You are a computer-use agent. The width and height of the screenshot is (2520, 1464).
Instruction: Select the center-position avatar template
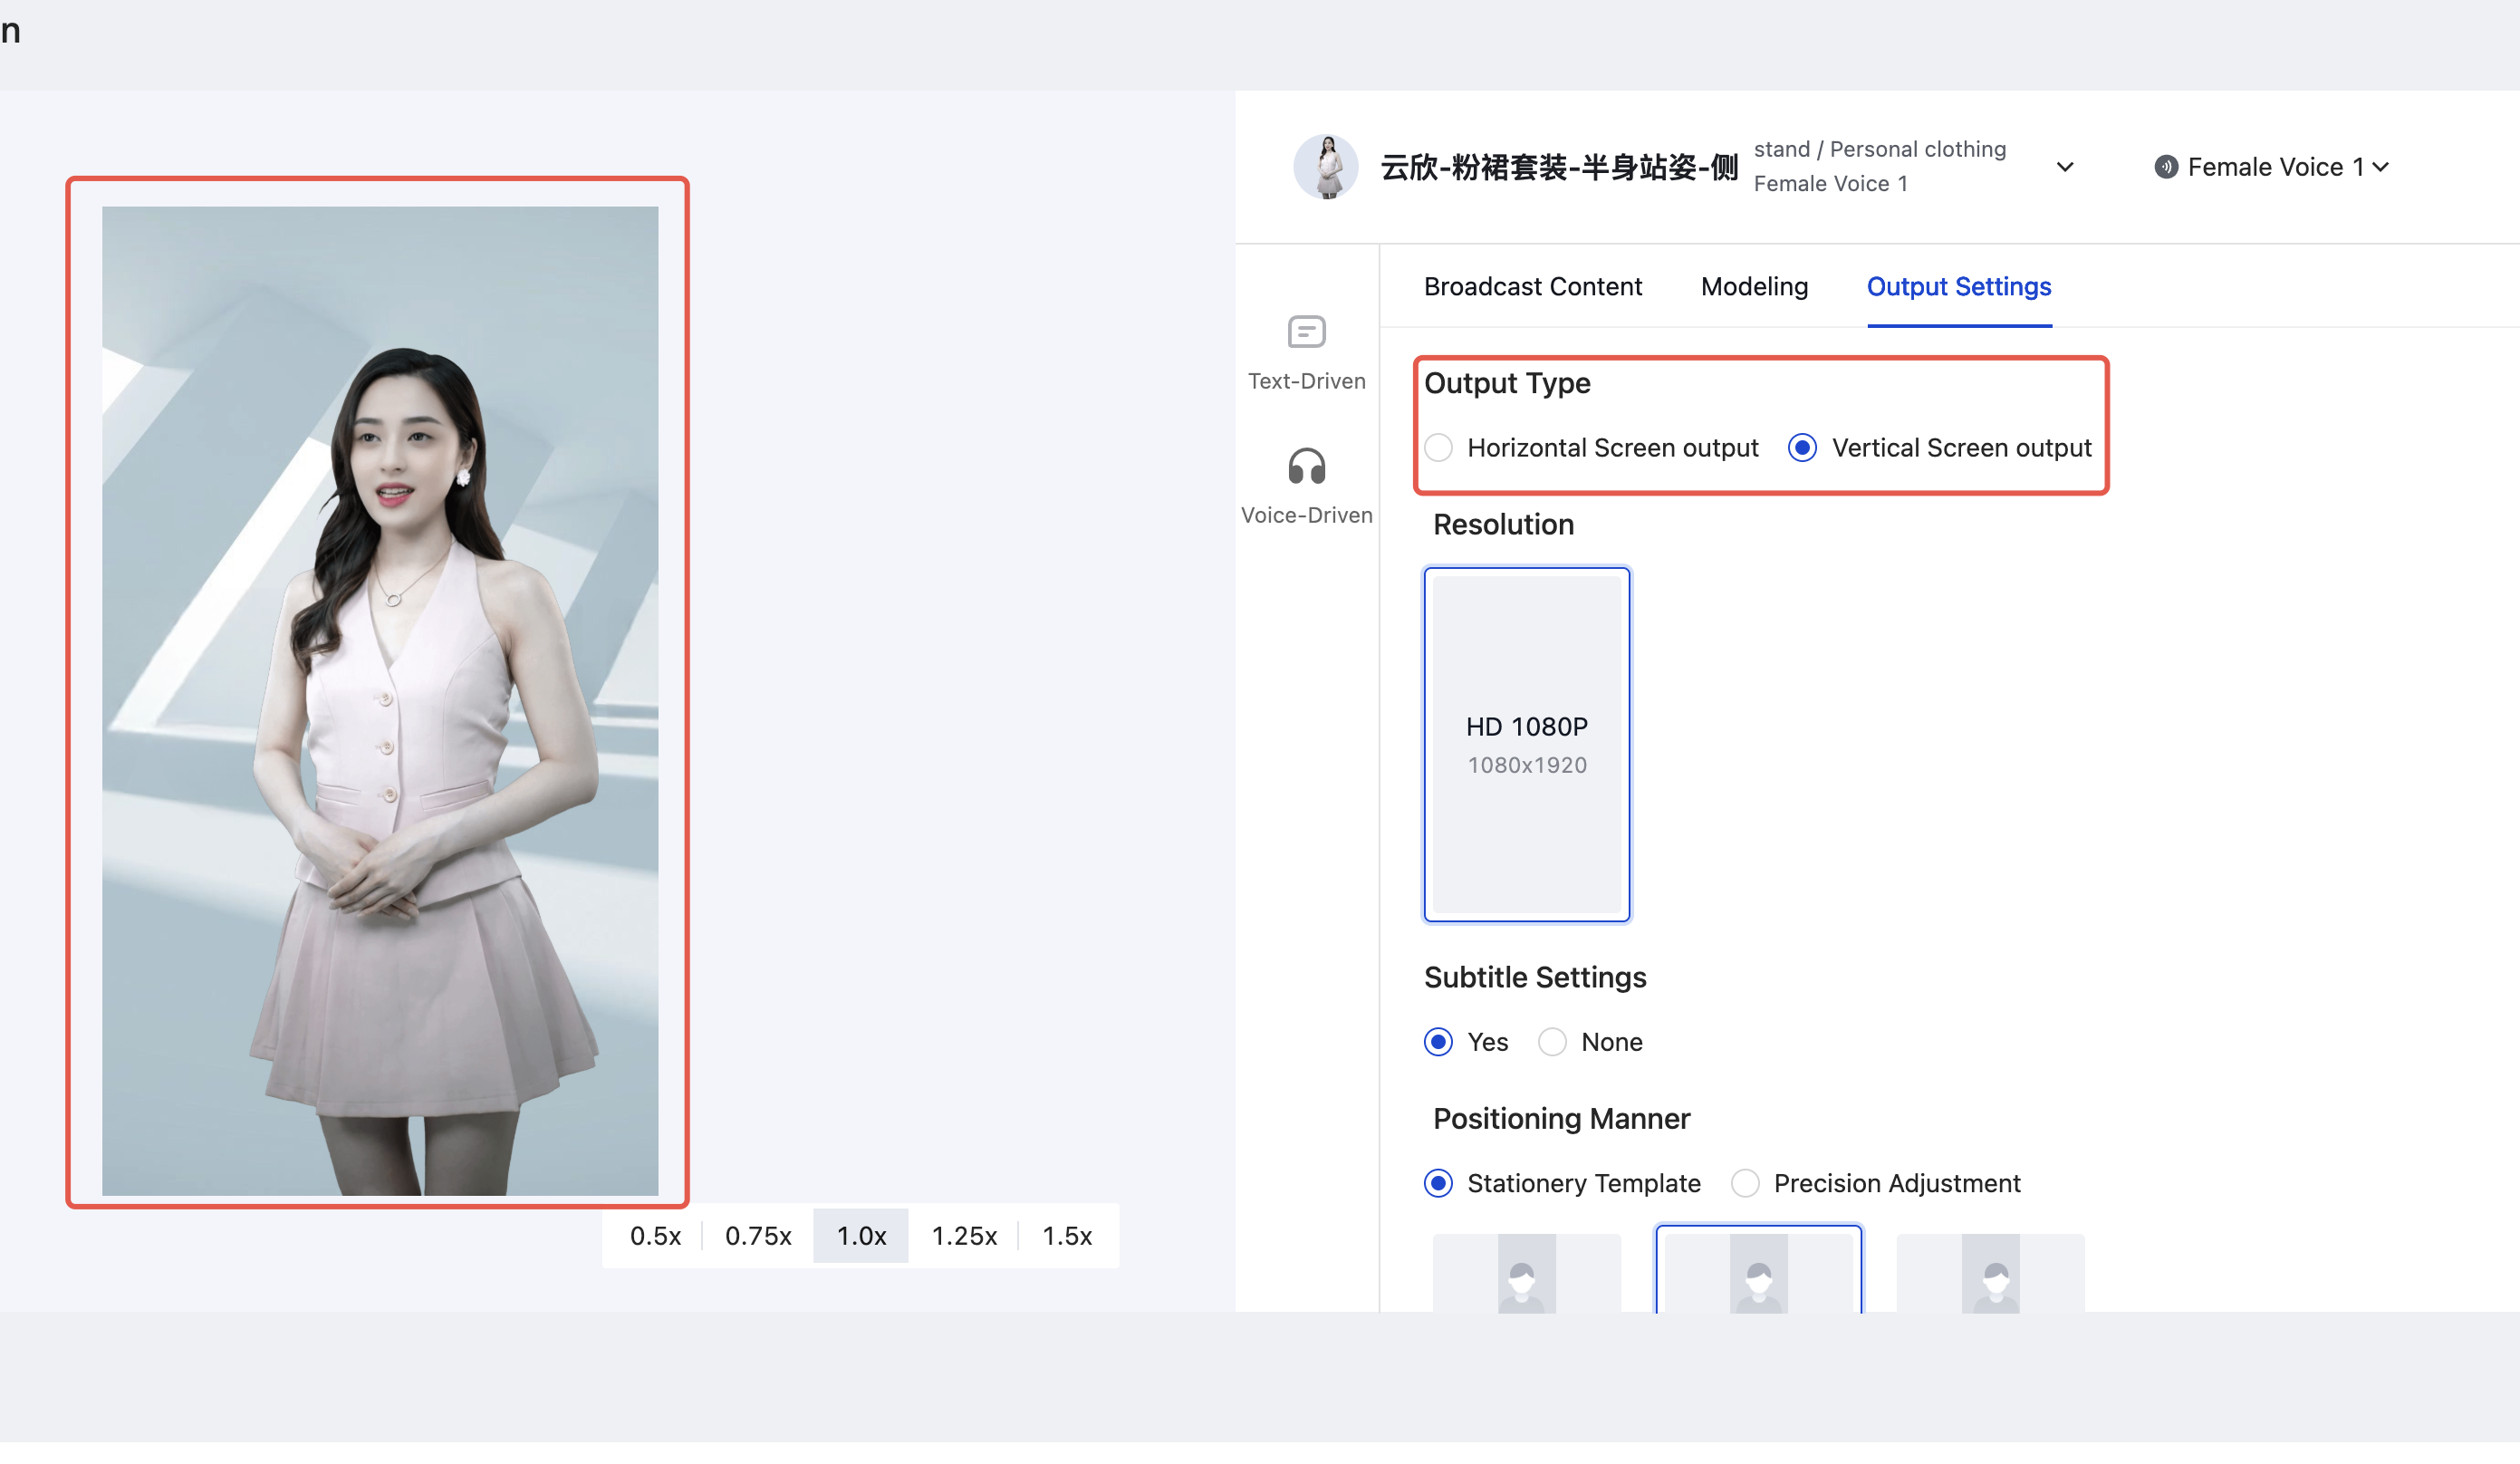tap(1758, 1274)
